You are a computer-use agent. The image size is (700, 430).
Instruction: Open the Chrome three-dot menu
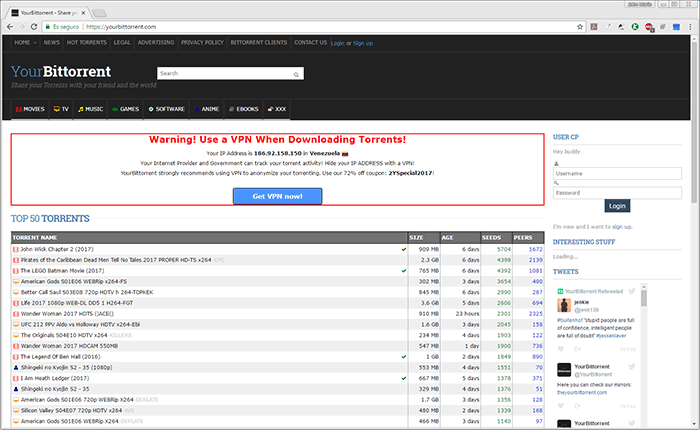coord(690,27)
